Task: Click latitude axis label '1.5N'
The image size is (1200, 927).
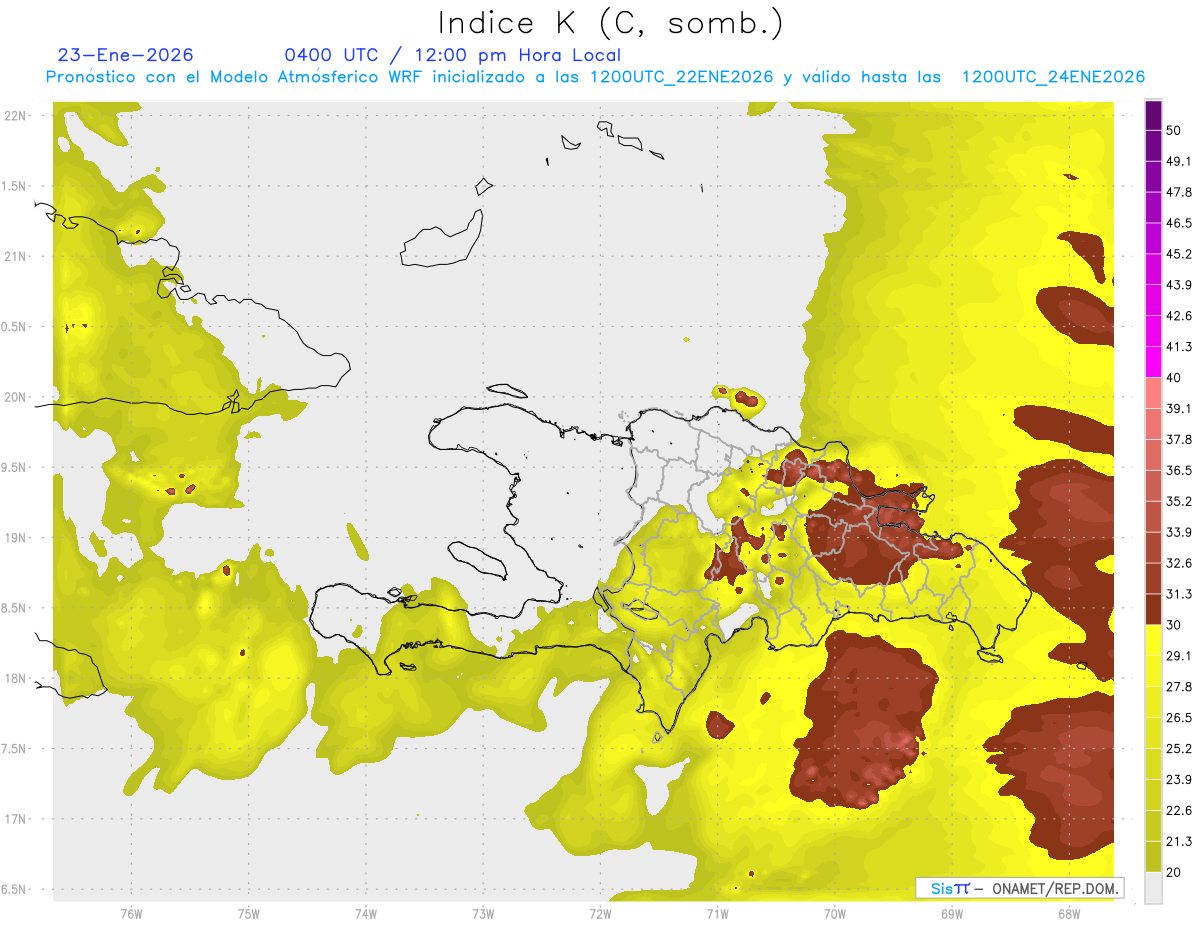Action: coord(14,186)
